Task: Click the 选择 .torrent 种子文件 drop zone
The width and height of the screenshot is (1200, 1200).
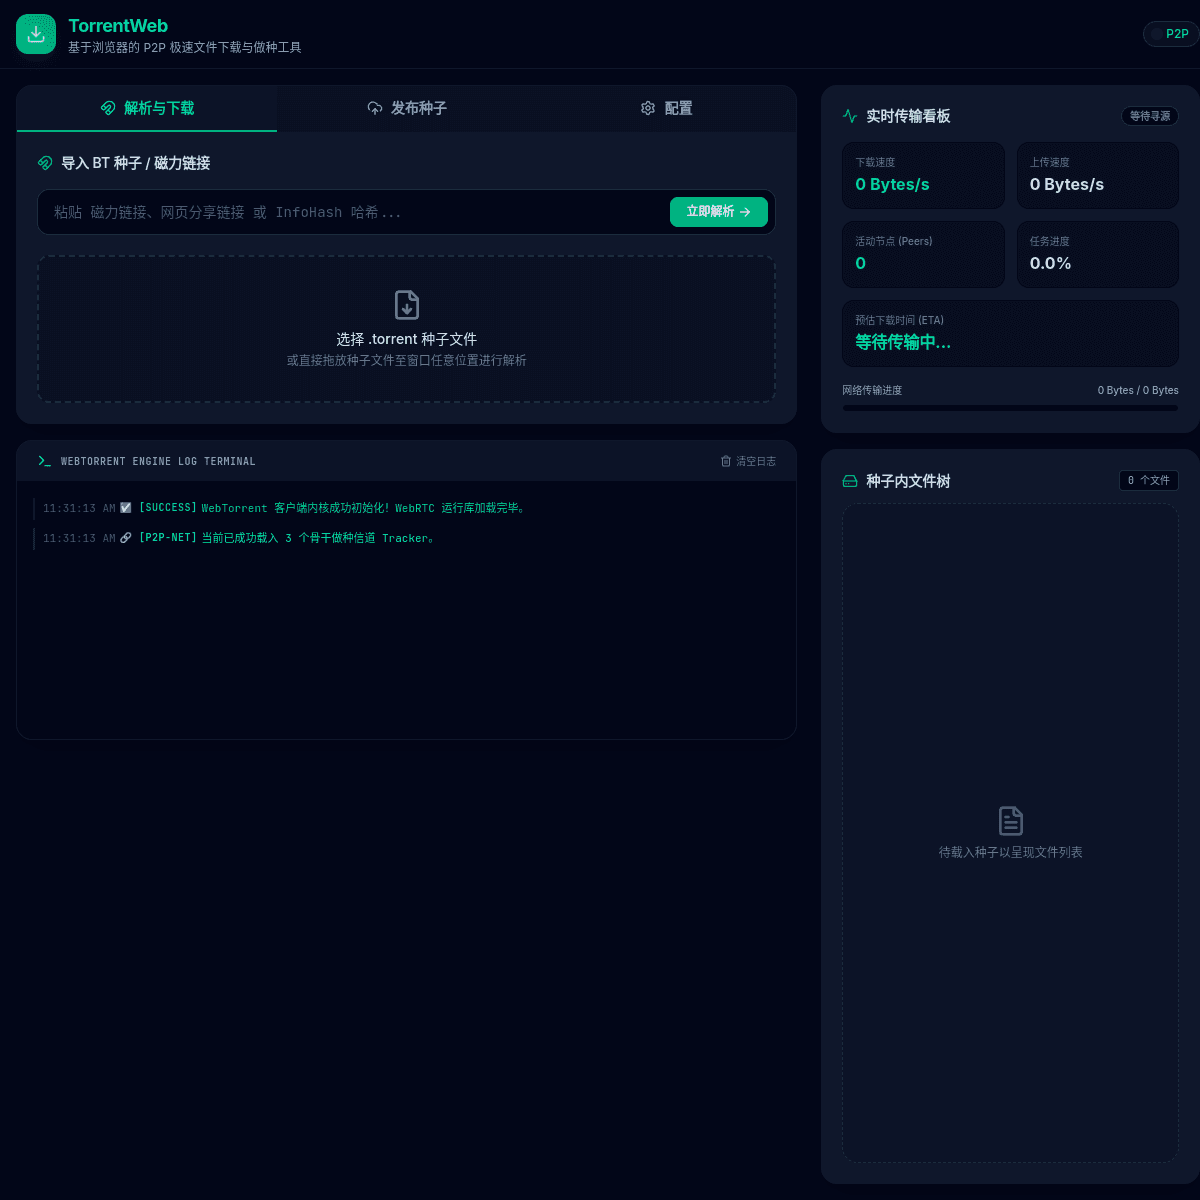Action: point(406,329)
